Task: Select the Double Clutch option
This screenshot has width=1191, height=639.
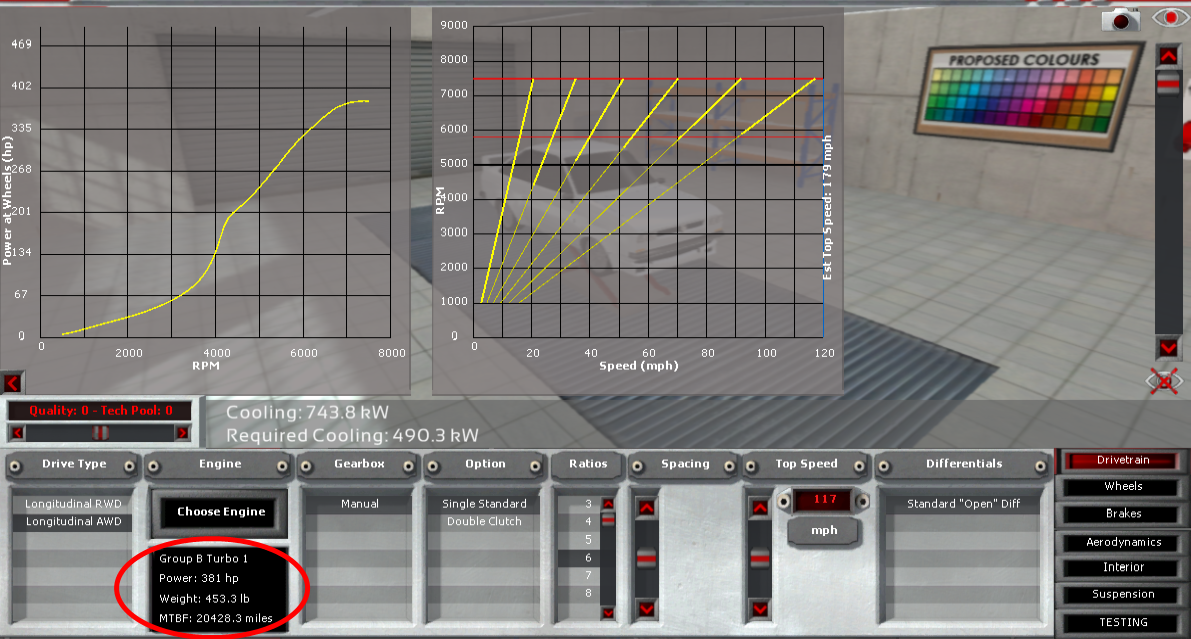Action: [484, 522]
